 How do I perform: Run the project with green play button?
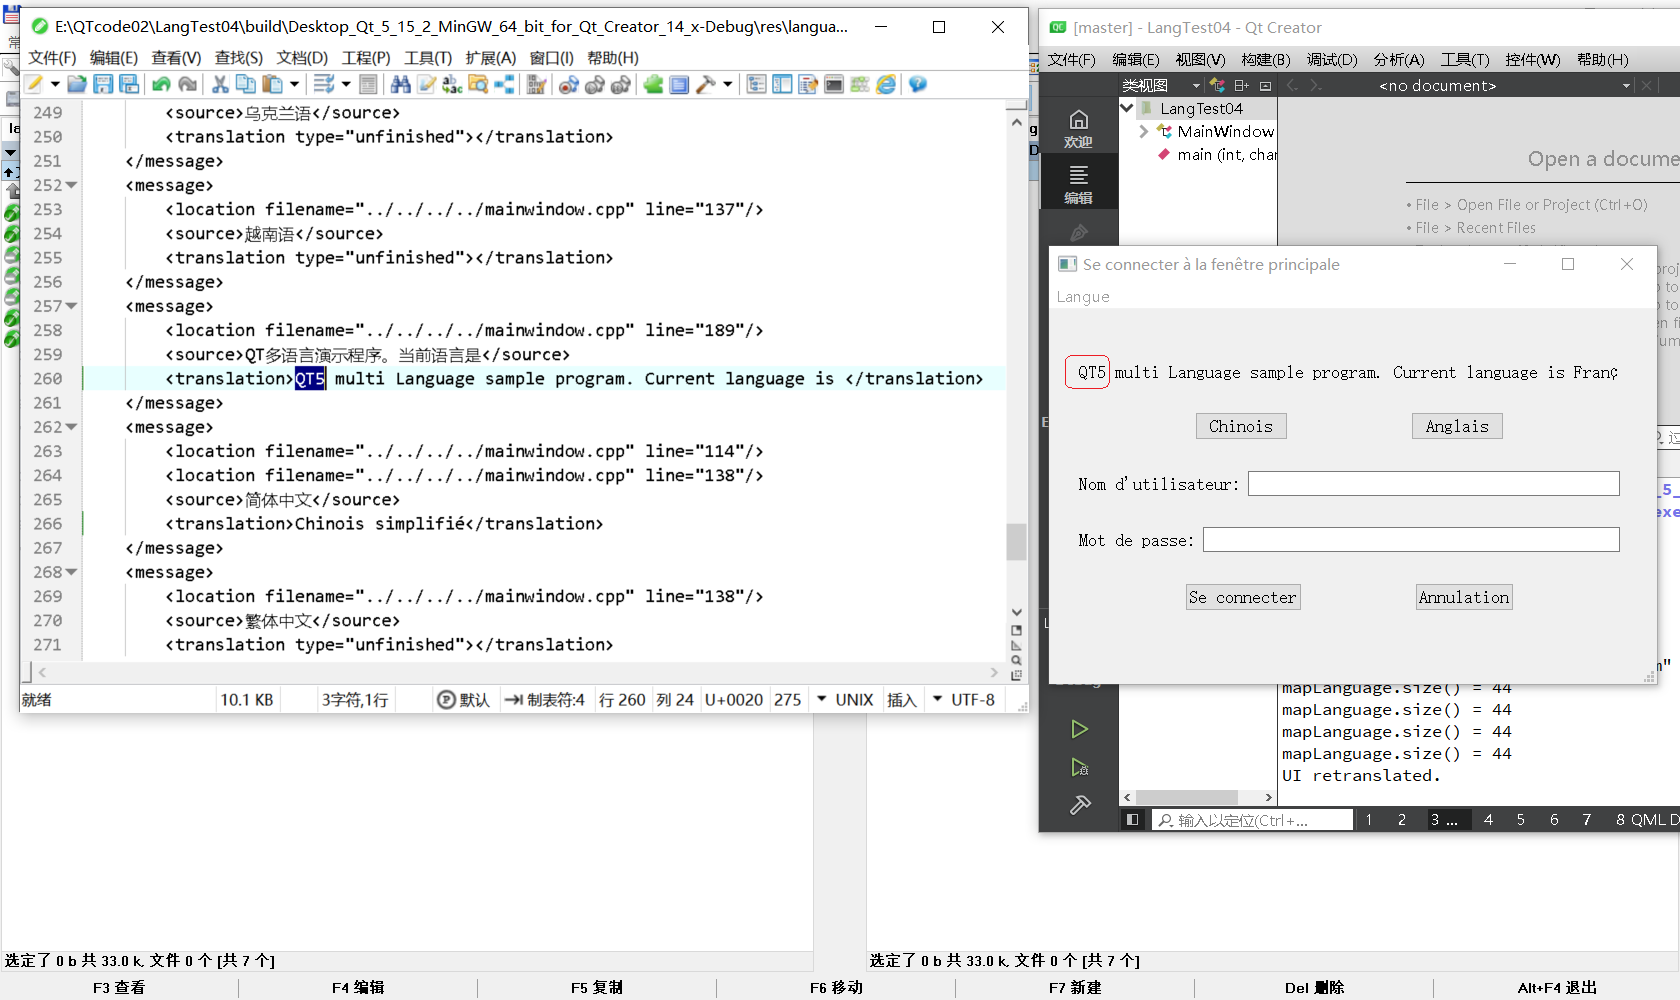(1079, 729)
